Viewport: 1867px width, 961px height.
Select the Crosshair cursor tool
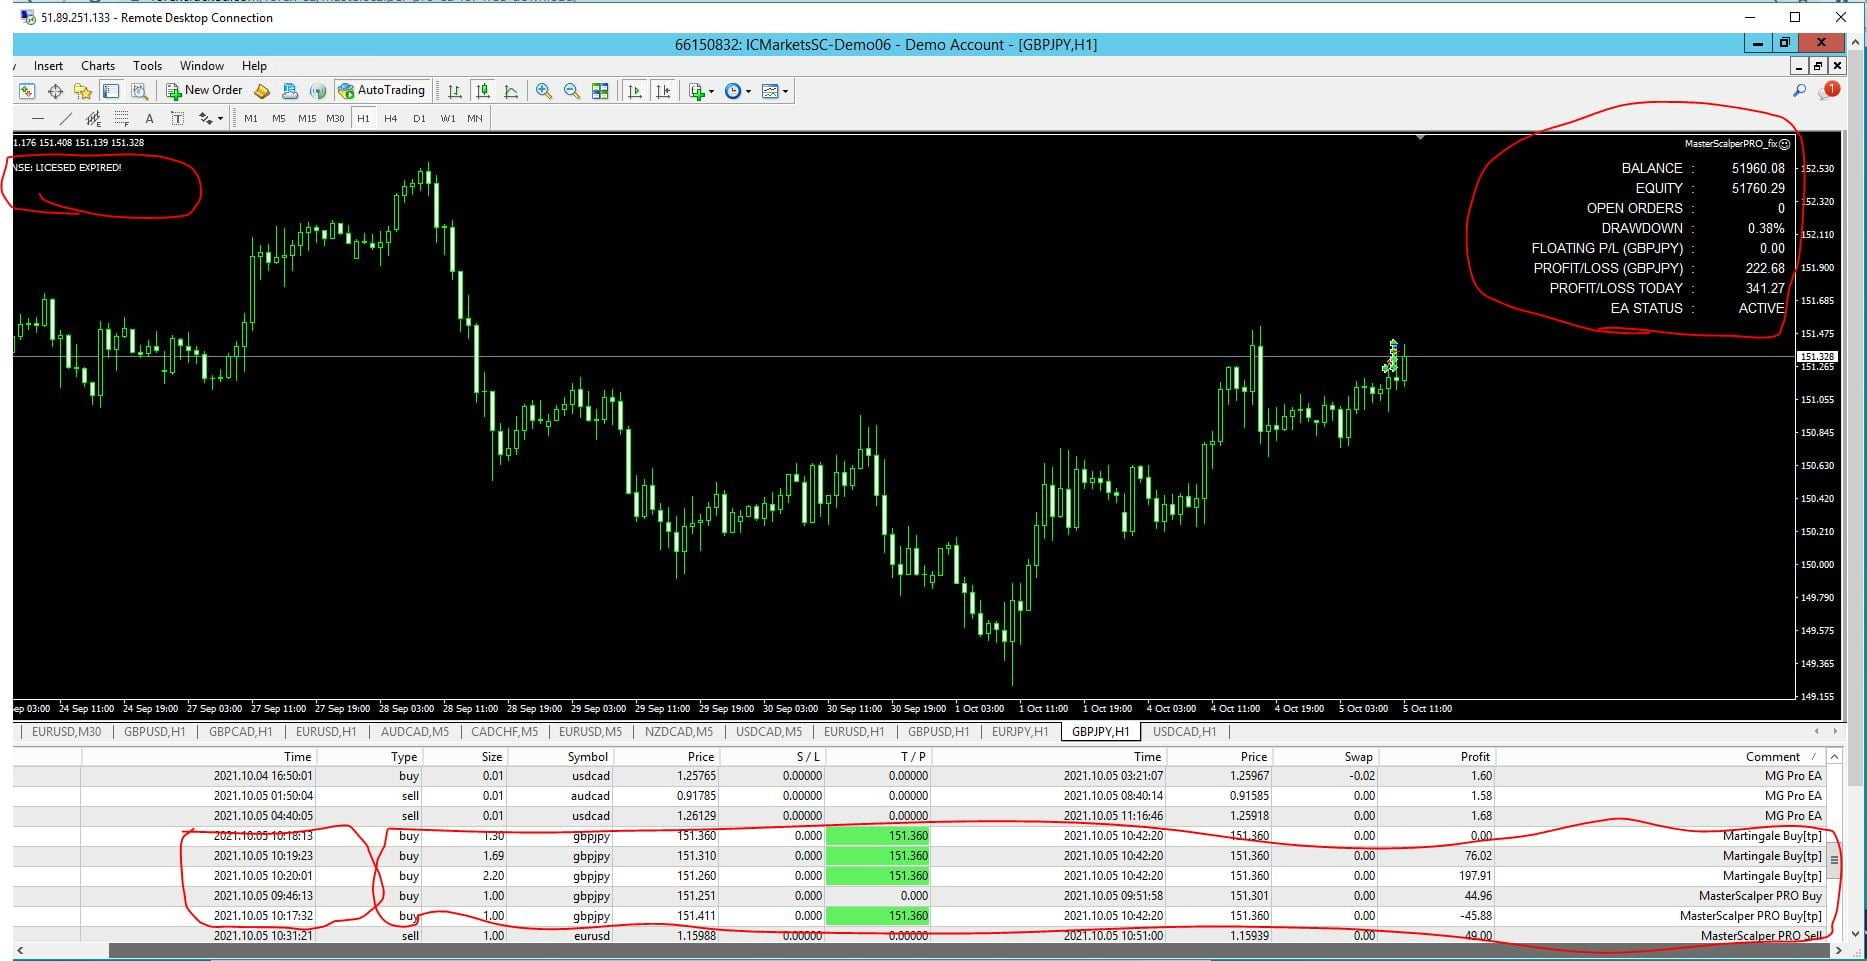pos(55,91)
